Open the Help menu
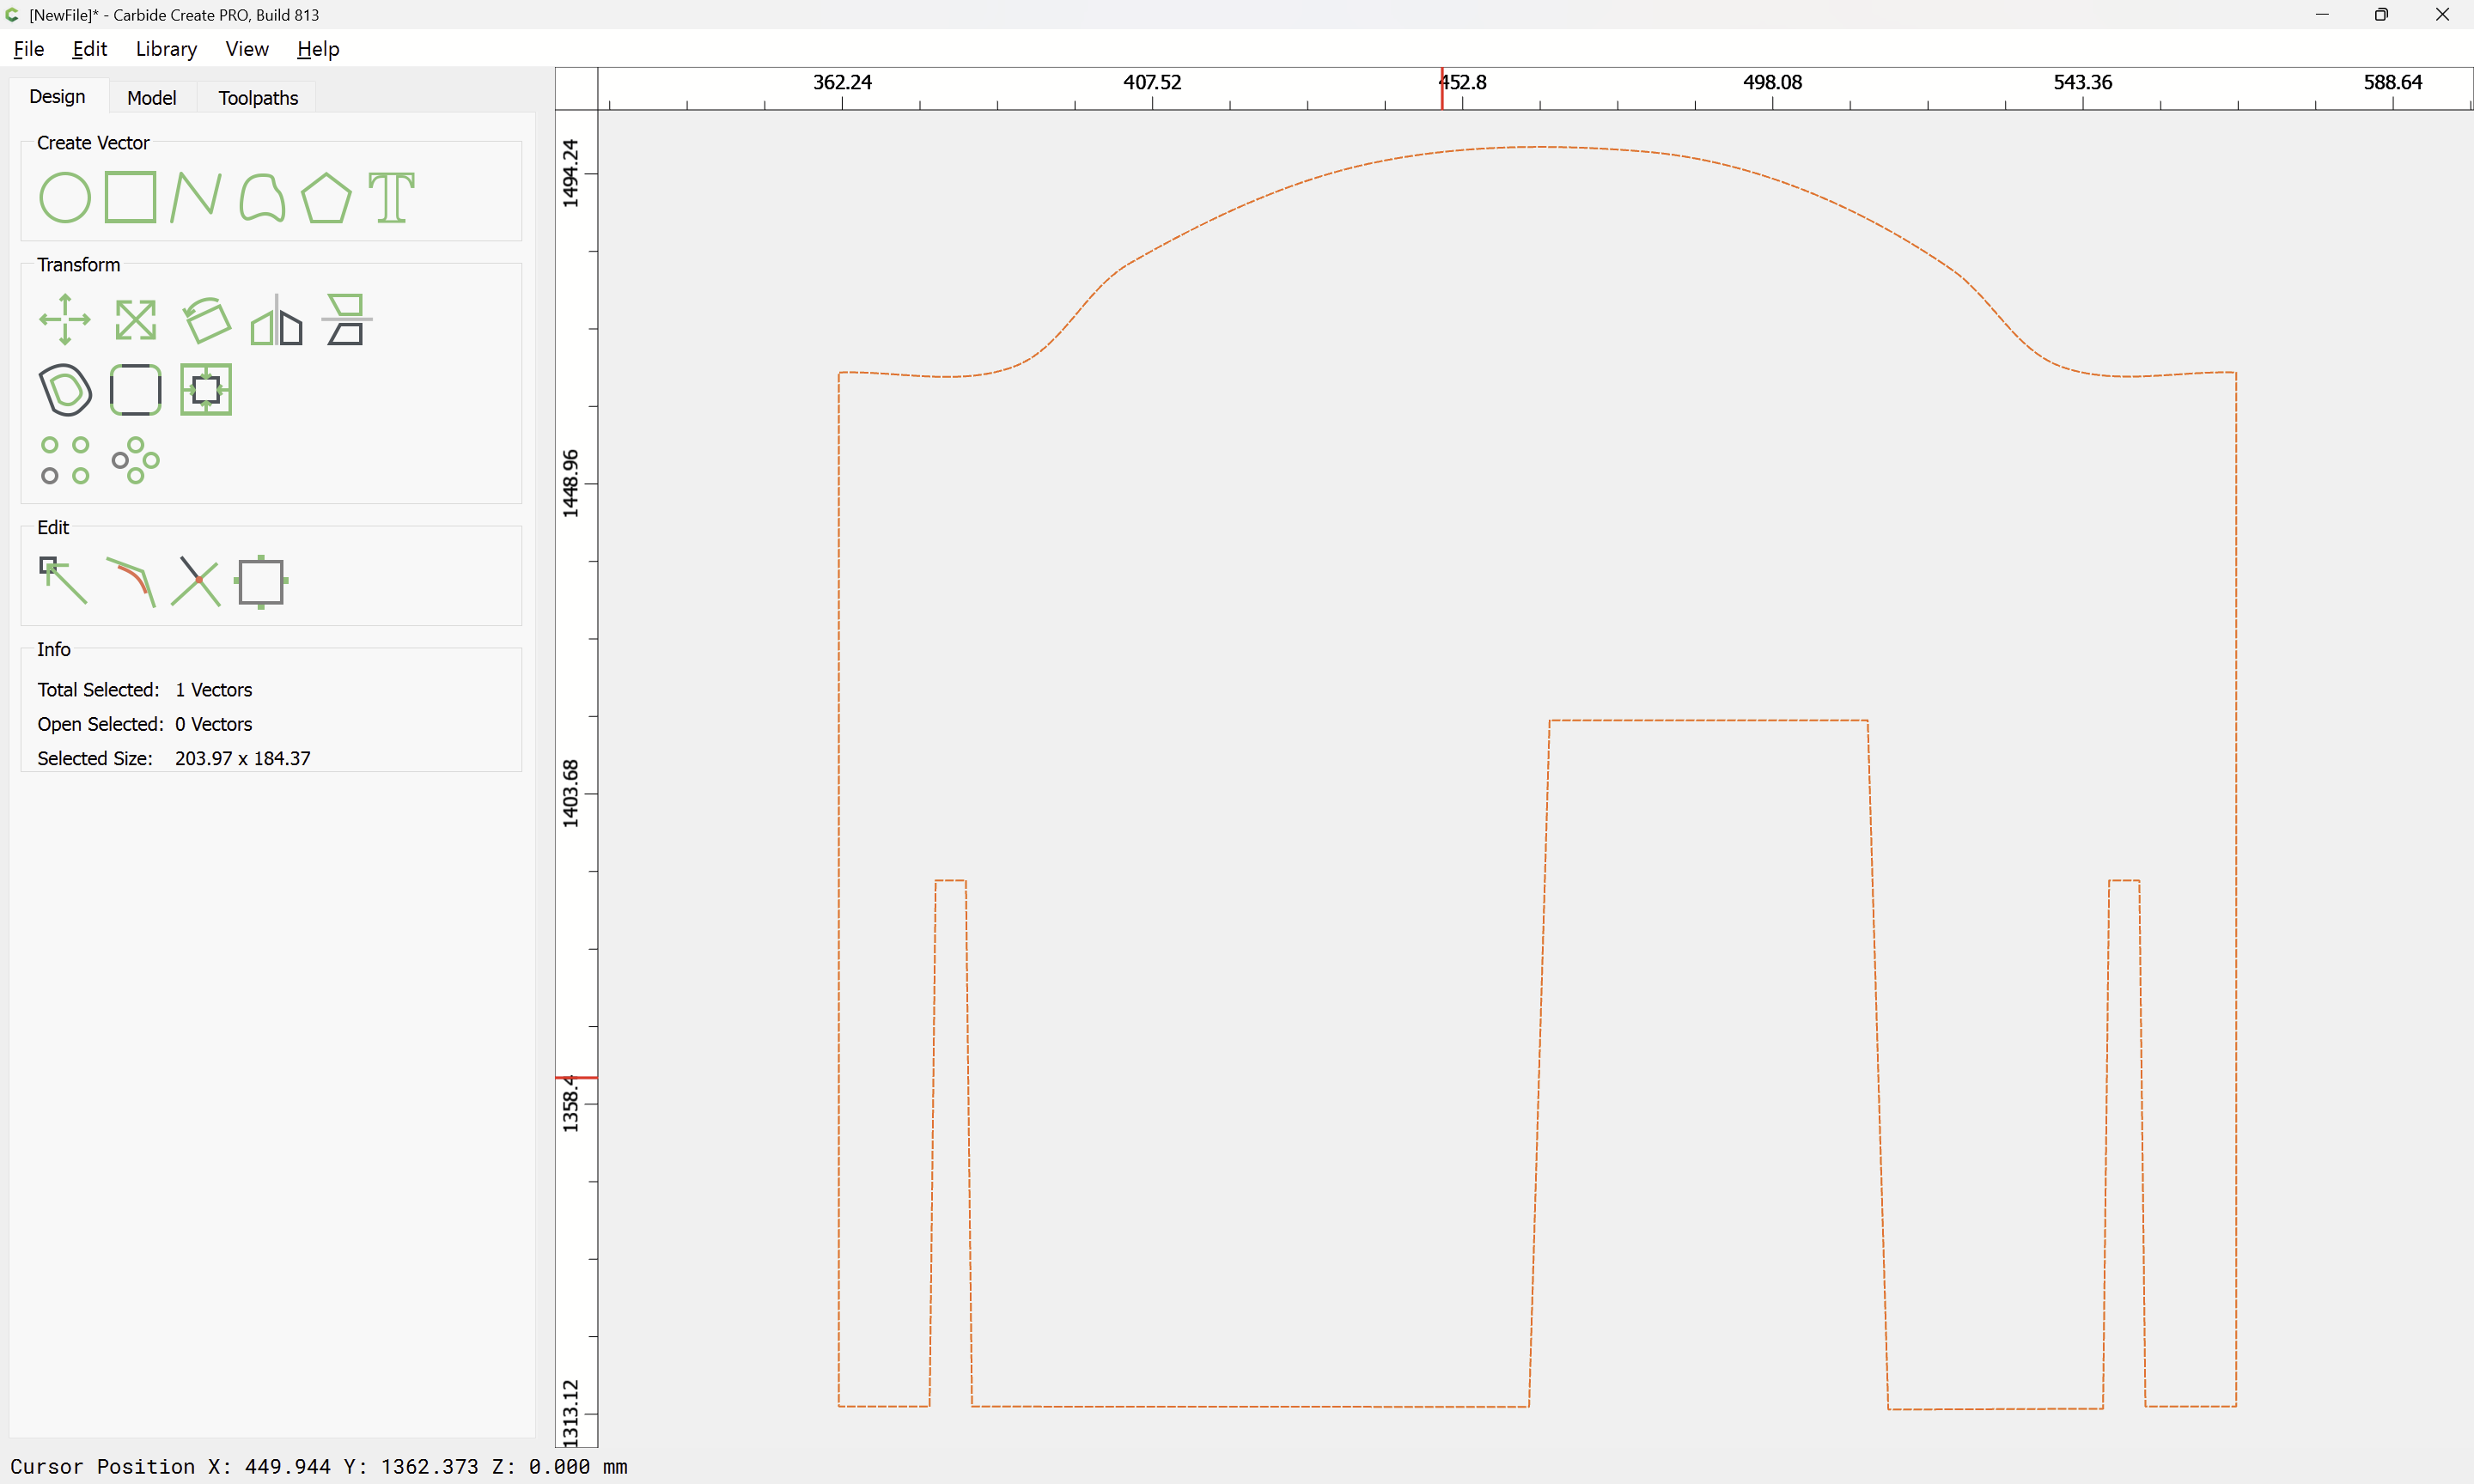This screenshot has height=1484, width=2474. click(318, 49)
